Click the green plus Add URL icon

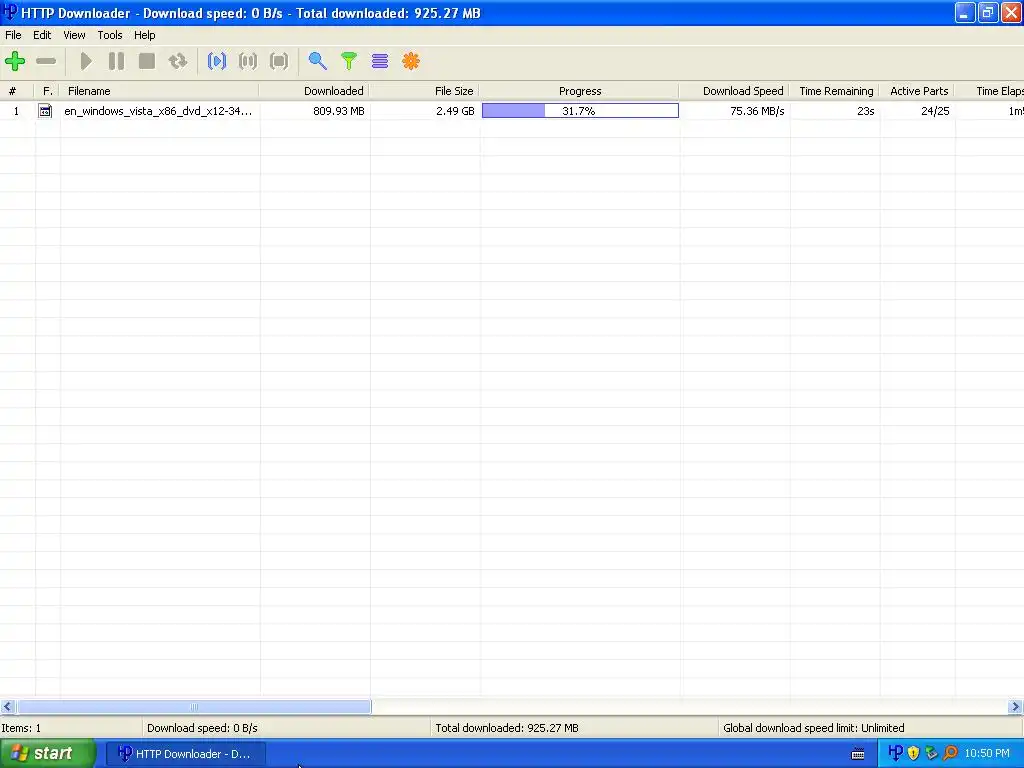[x=15, y=61]
